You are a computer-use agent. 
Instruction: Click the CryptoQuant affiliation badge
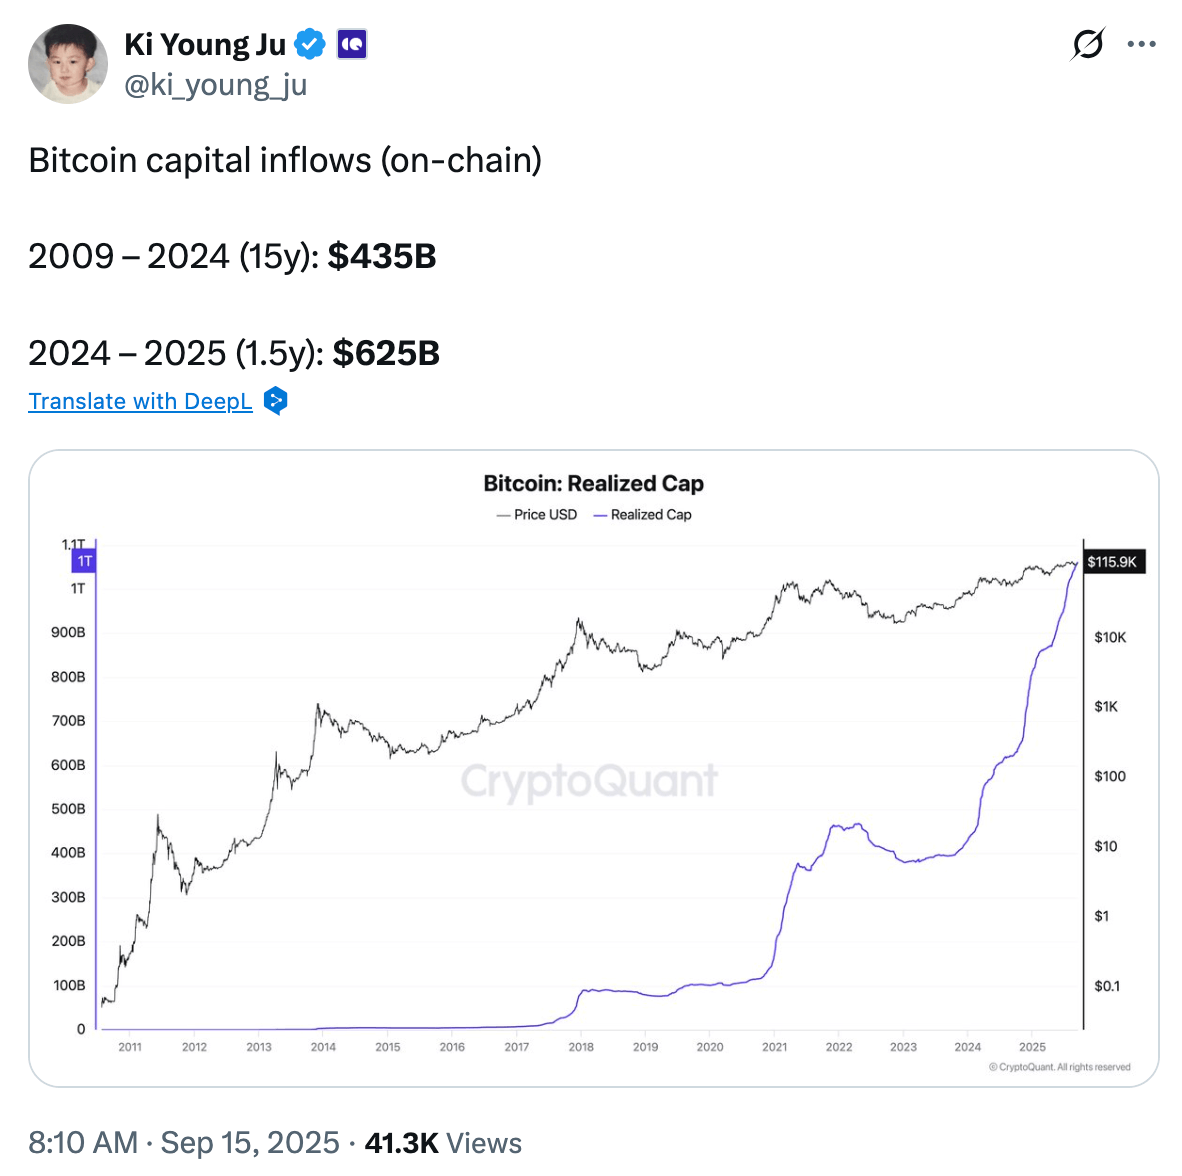pyautogui.click(x=352, y=44)
